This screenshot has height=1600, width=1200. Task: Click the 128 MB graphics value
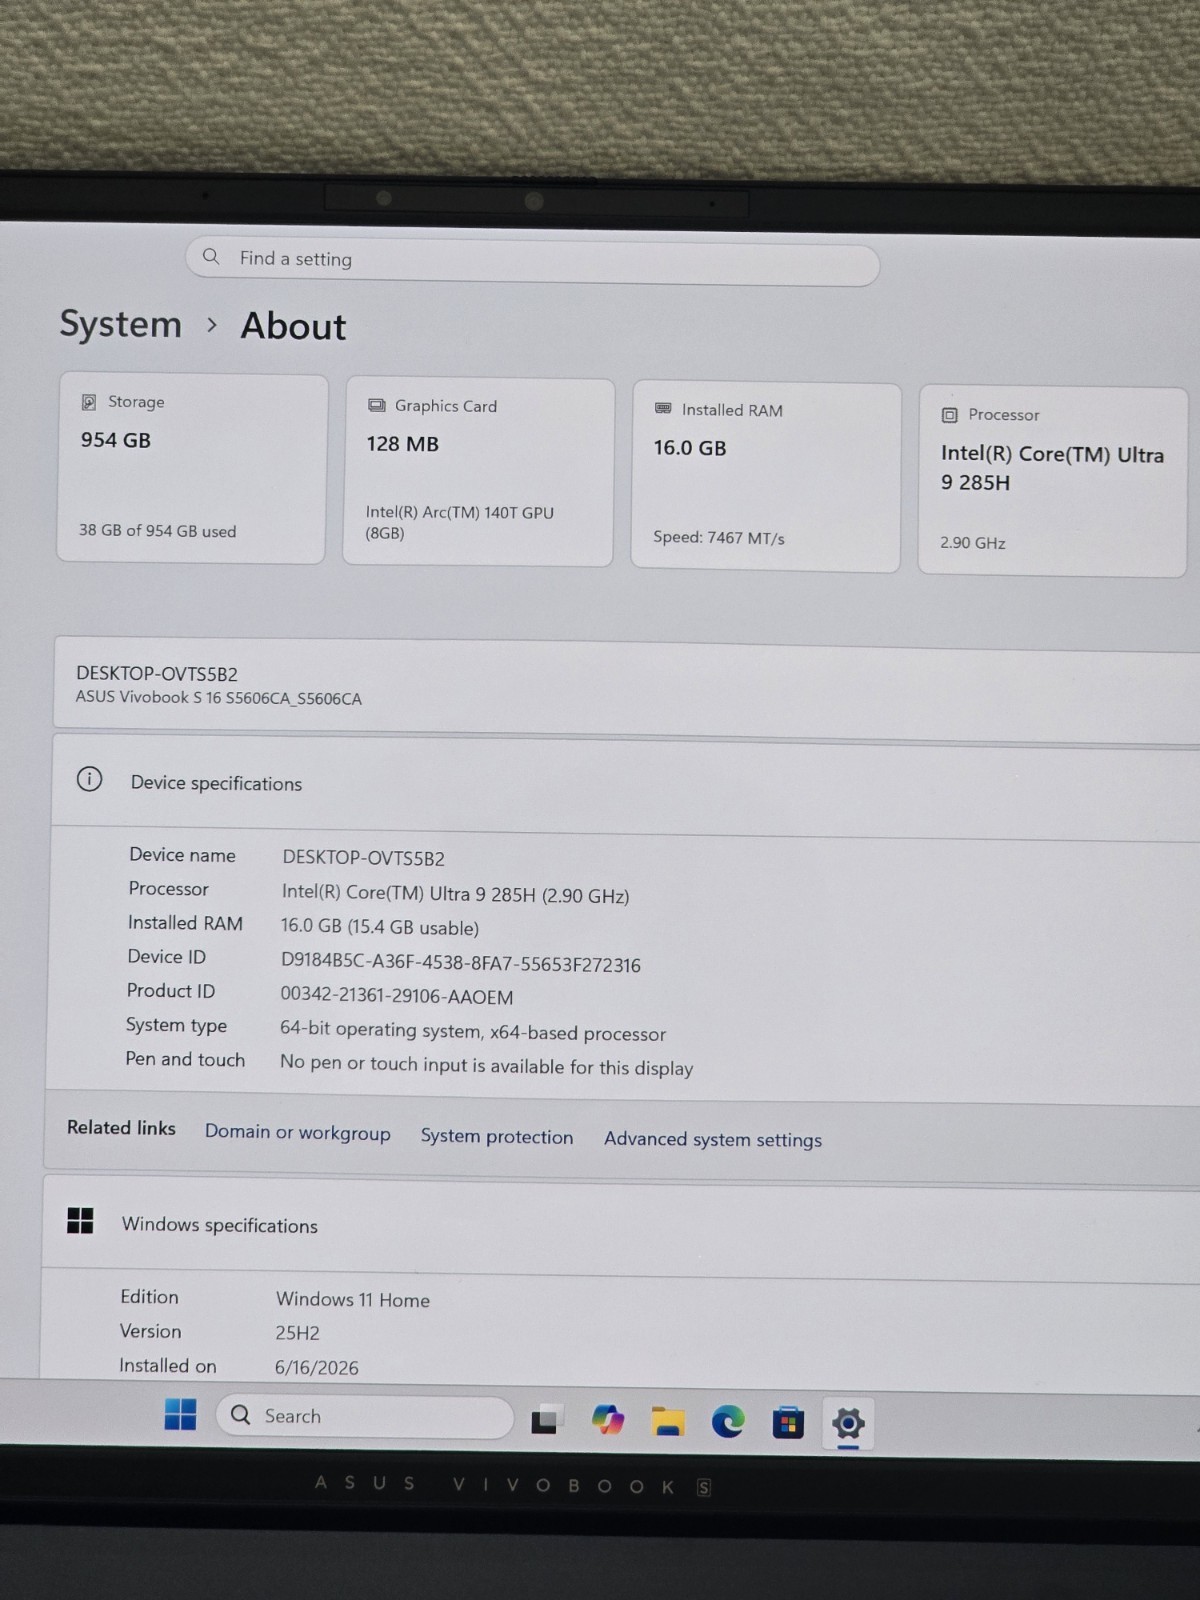tap(402, 444)
